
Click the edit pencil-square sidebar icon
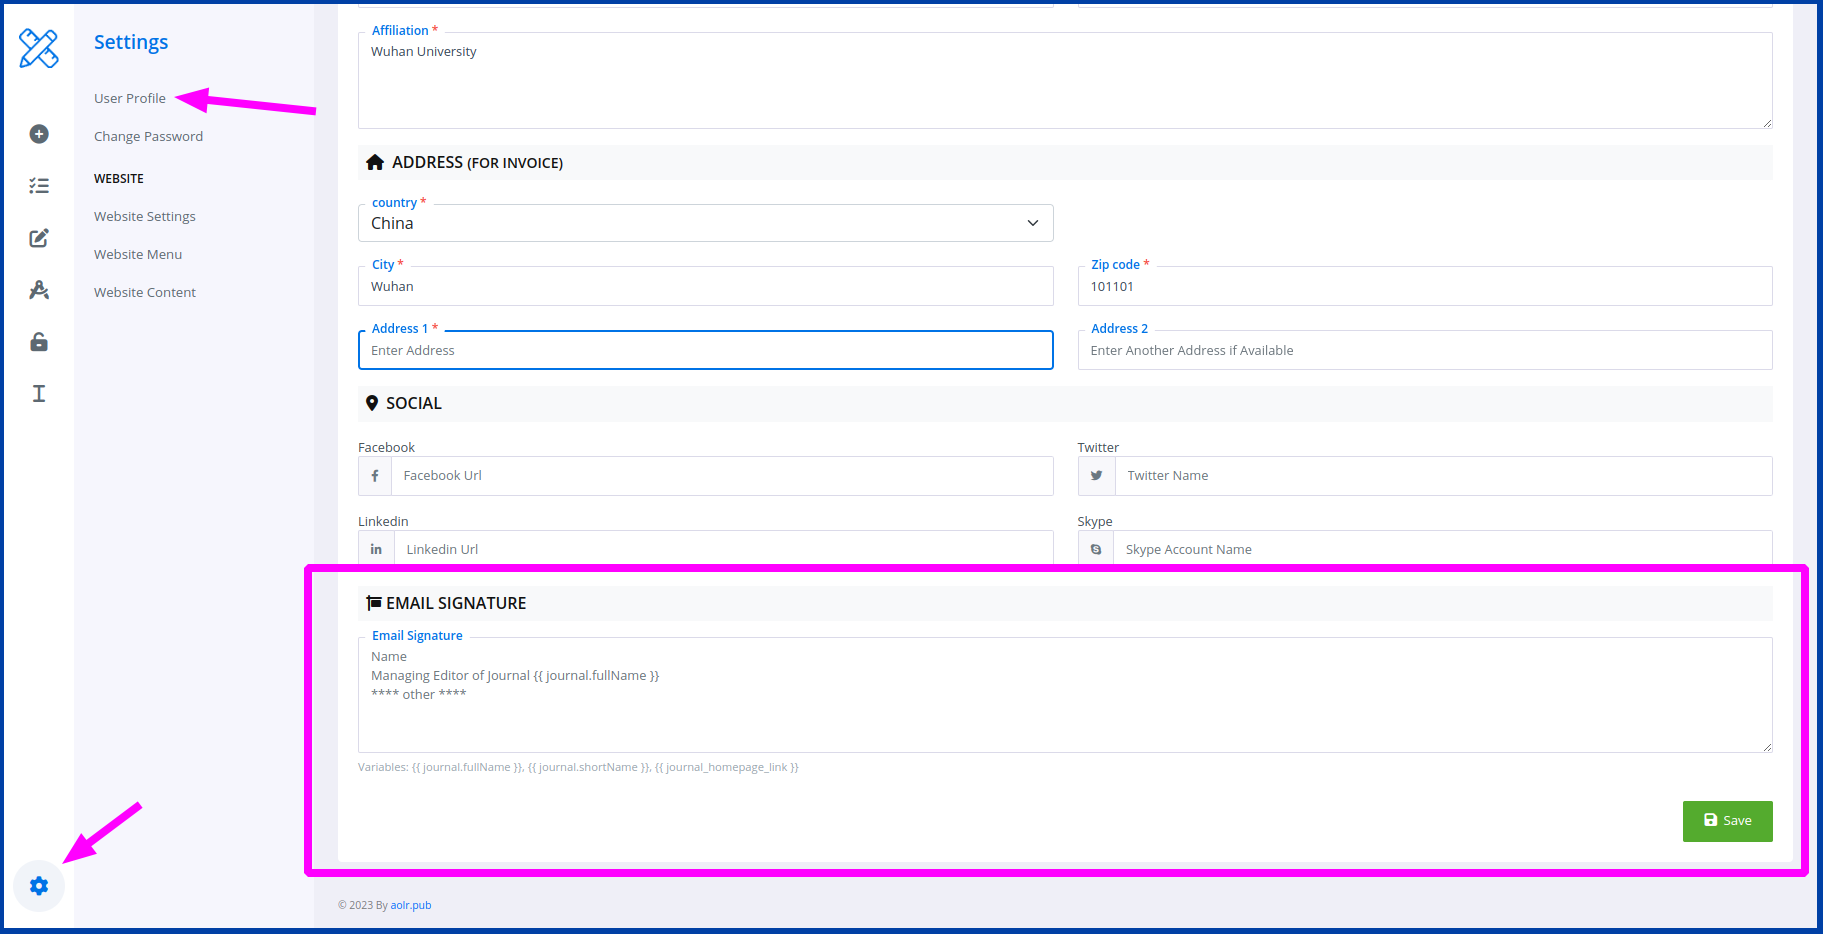point(39,238)
